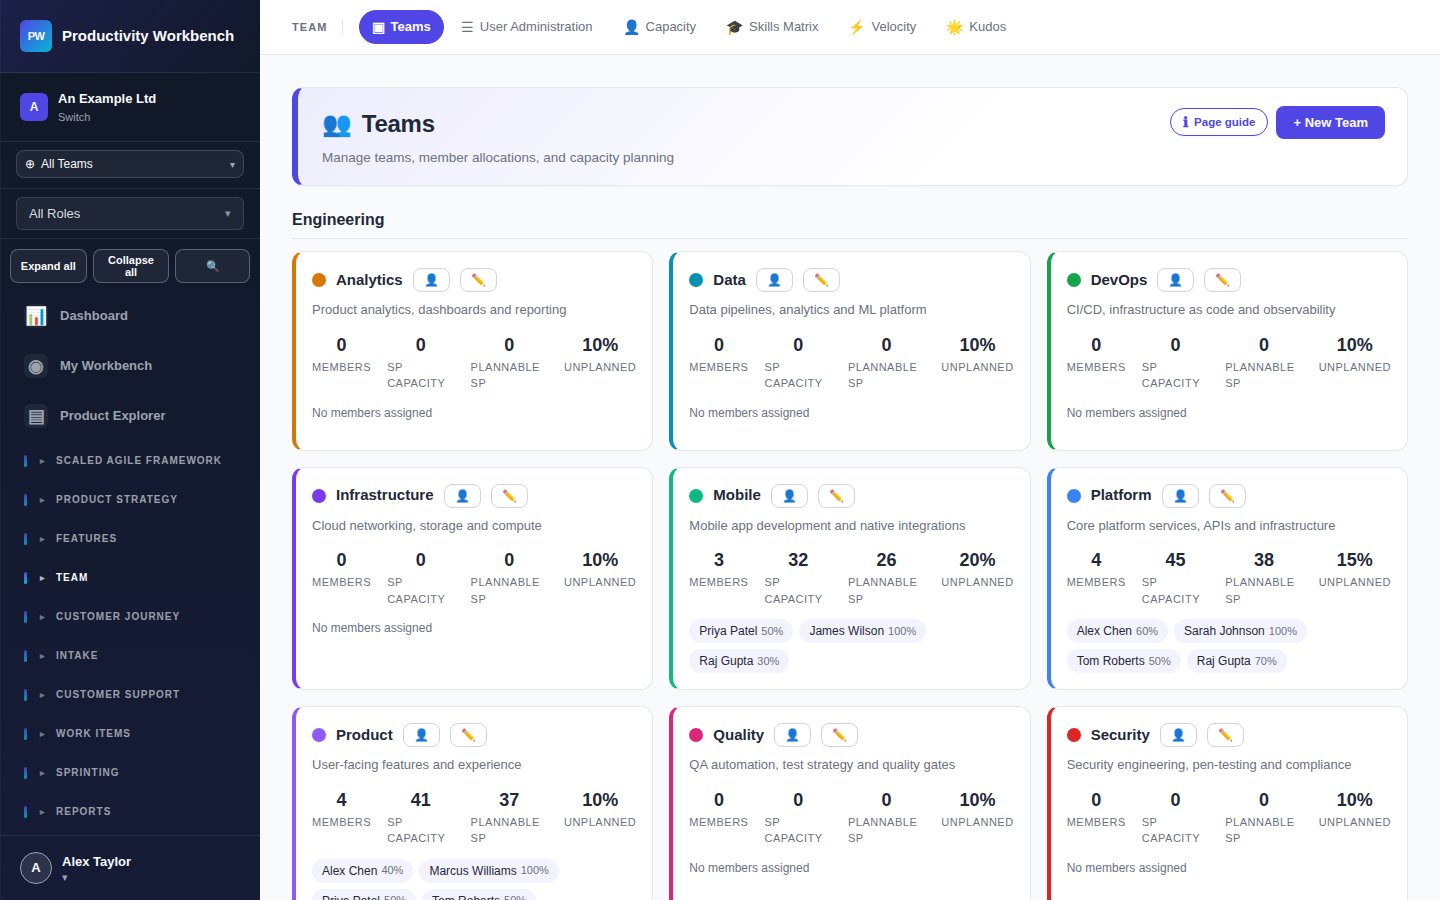The width and height of the screenshot is (1440, 900).
Task: Edit the Mobile team via pencil icon
Action: pyautogui.click(x=836, y=496)
